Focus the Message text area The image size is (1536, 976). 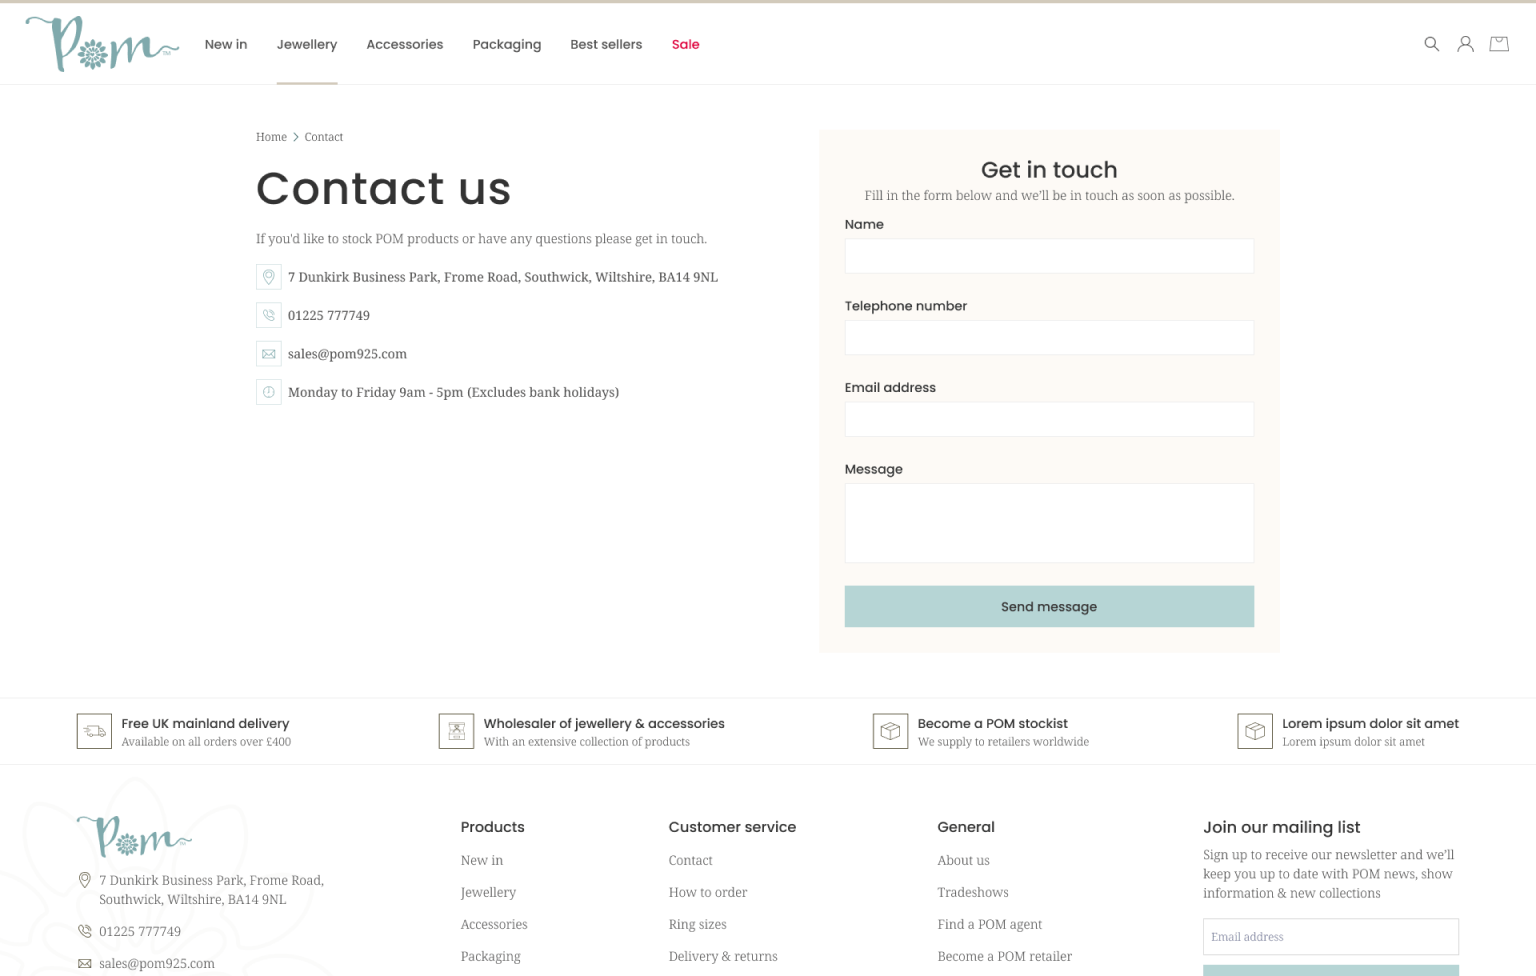click(1049, 523)
